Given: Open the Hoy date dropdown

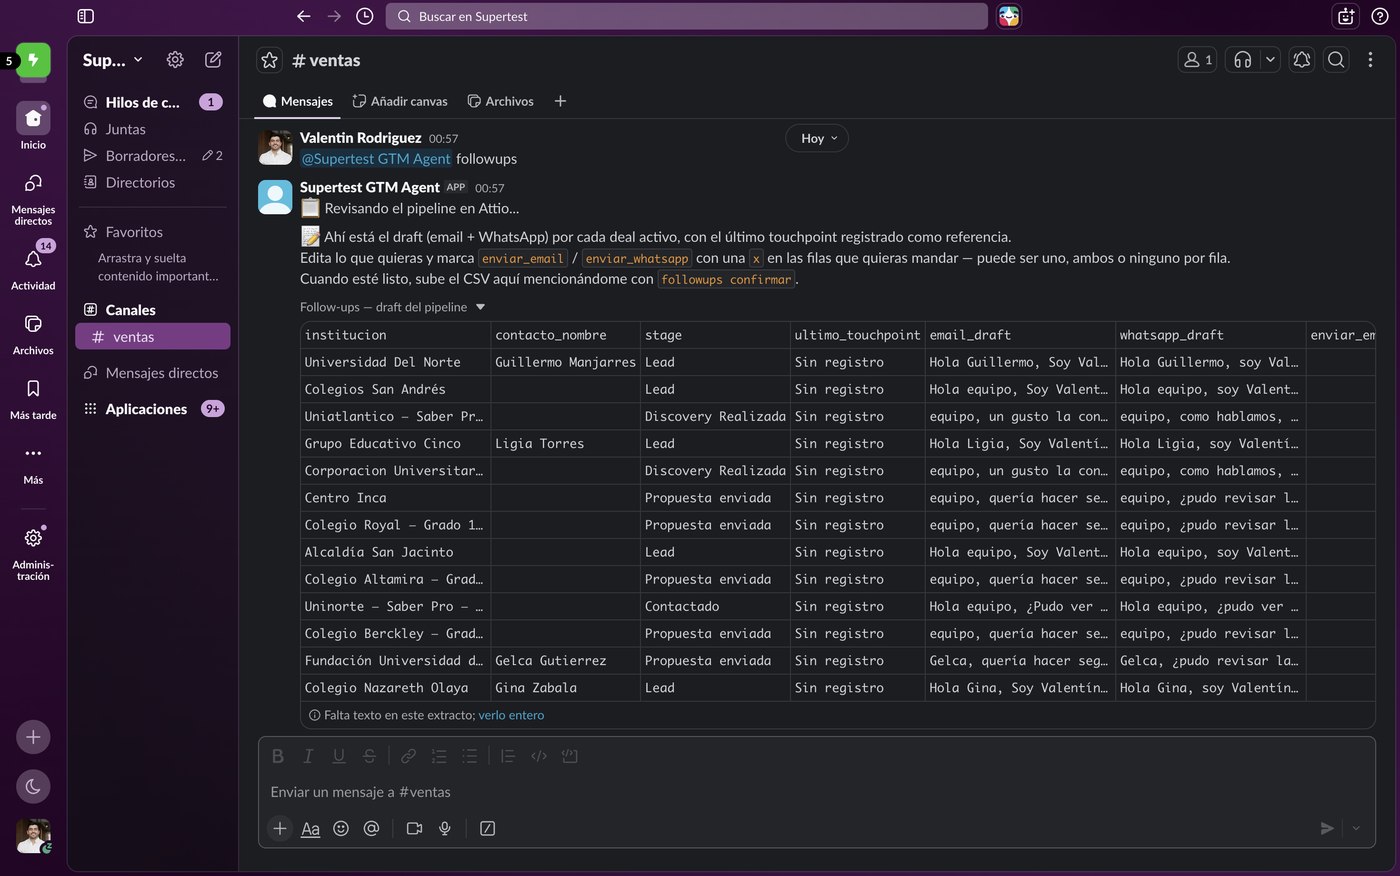Looking at the screenshot, I should [817, 138].
